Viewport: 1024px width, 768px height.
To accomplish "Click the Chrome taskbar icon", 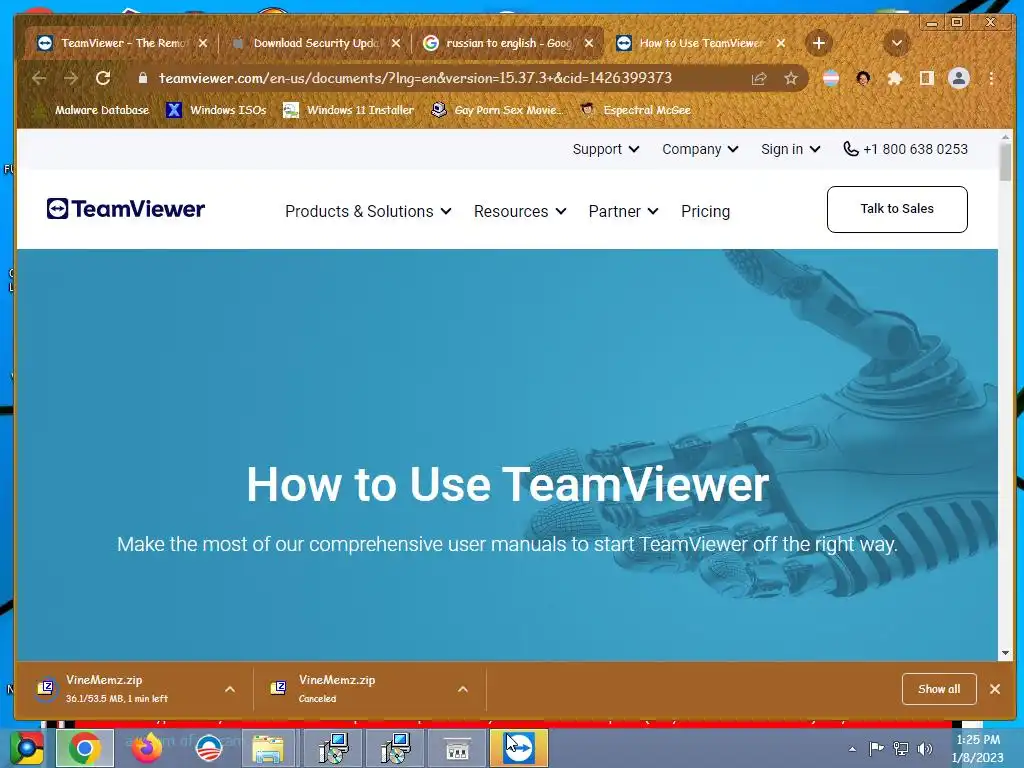I will [x=84, y=748].
